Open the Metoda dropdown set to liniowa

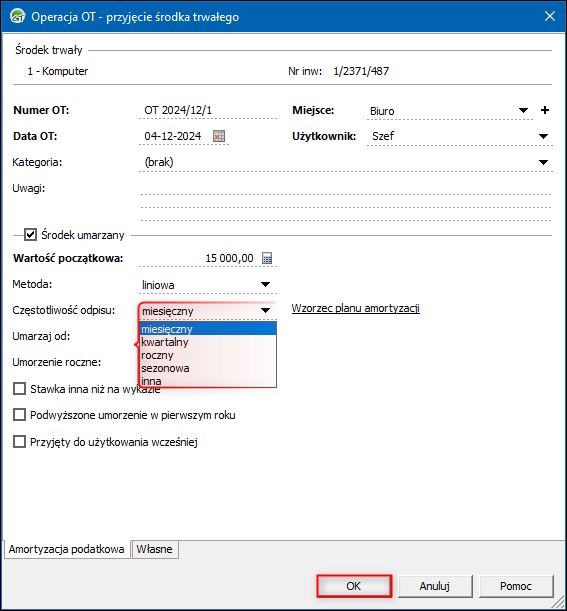click(265, 284)
